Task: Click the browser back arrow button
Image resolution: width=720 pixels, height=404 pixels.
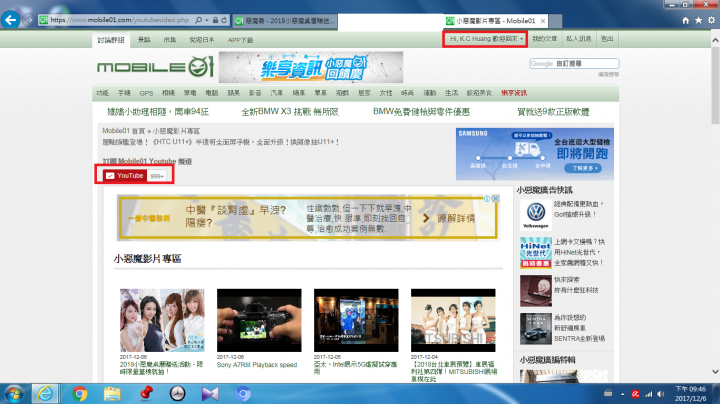Action: click(10, 20)
